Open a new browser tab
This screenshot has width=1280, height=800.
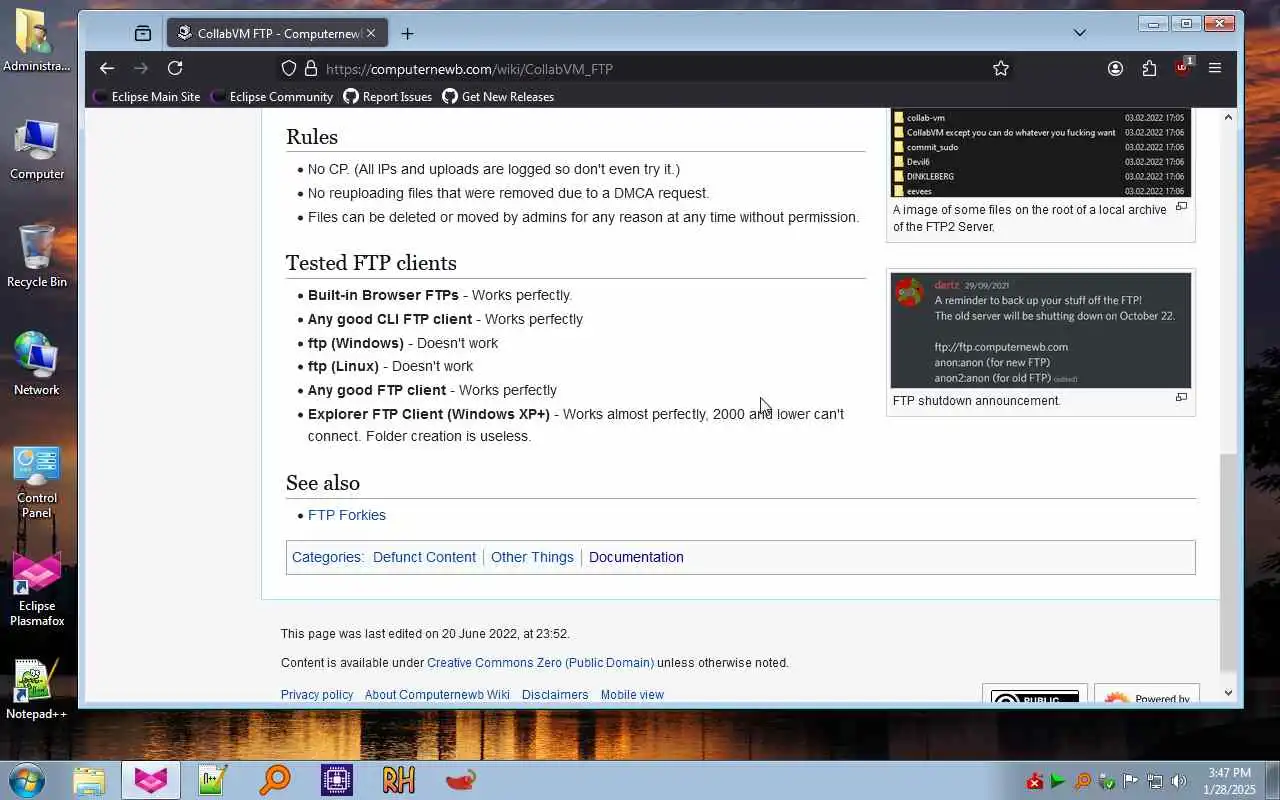pos(407,33)
